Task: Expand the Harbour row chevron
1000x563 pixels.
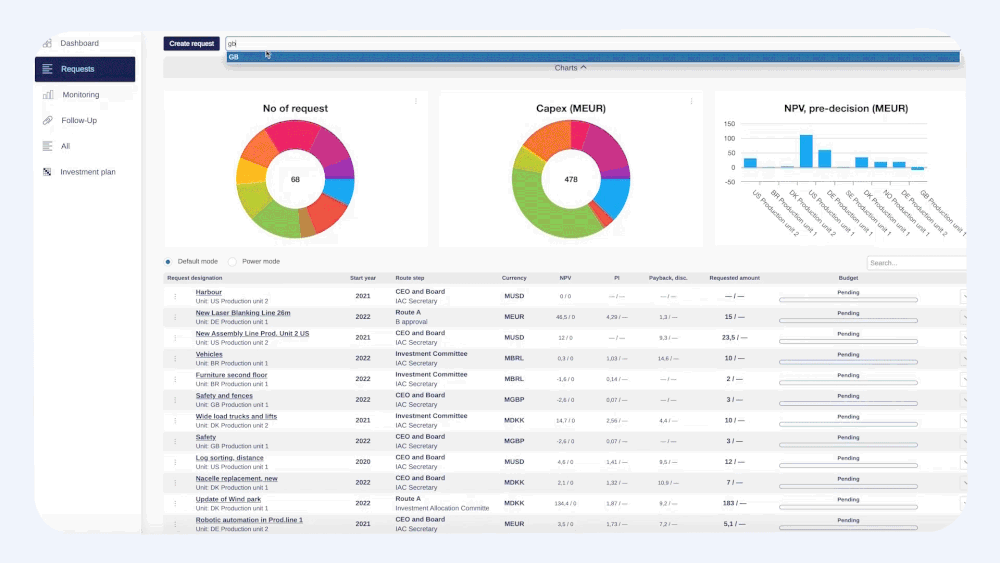Action: [x=964, y=296]
